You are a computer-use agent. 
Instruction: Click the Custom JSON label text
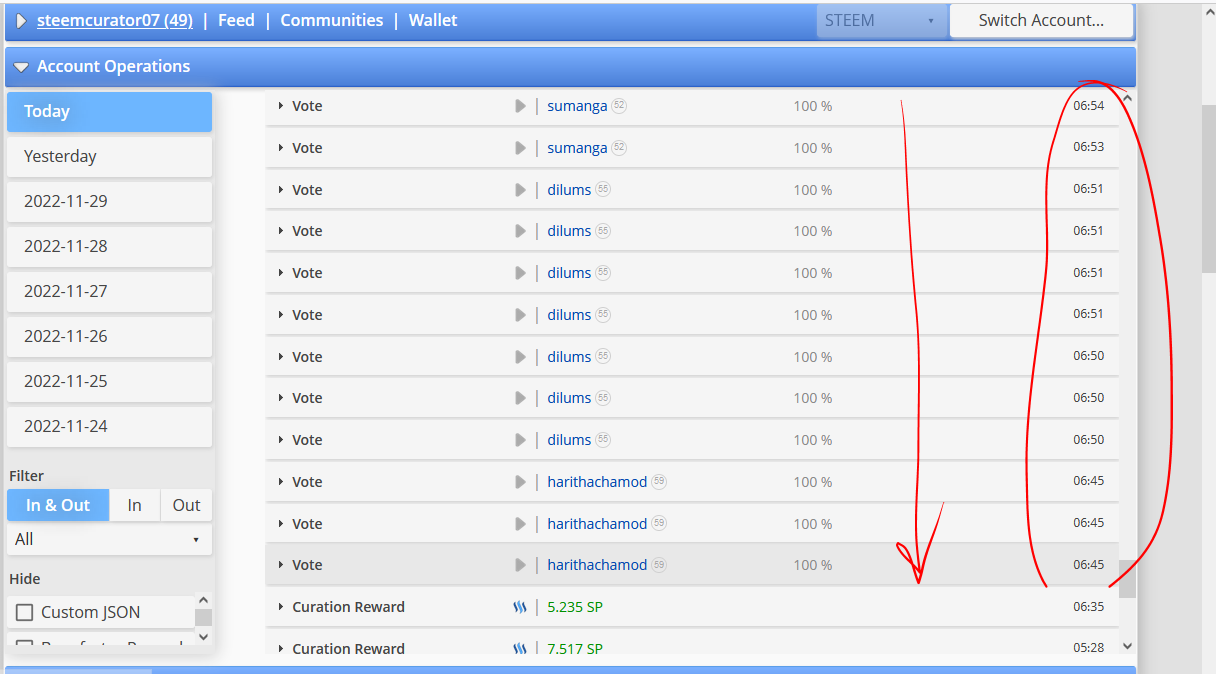[x=90, y=612]
